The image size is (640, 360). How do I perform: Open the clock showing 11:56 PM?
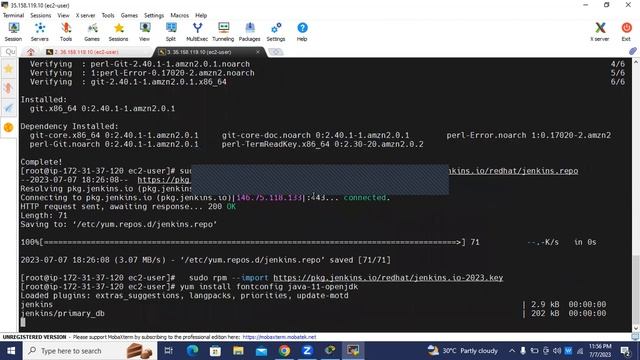[x=600, y=351]
